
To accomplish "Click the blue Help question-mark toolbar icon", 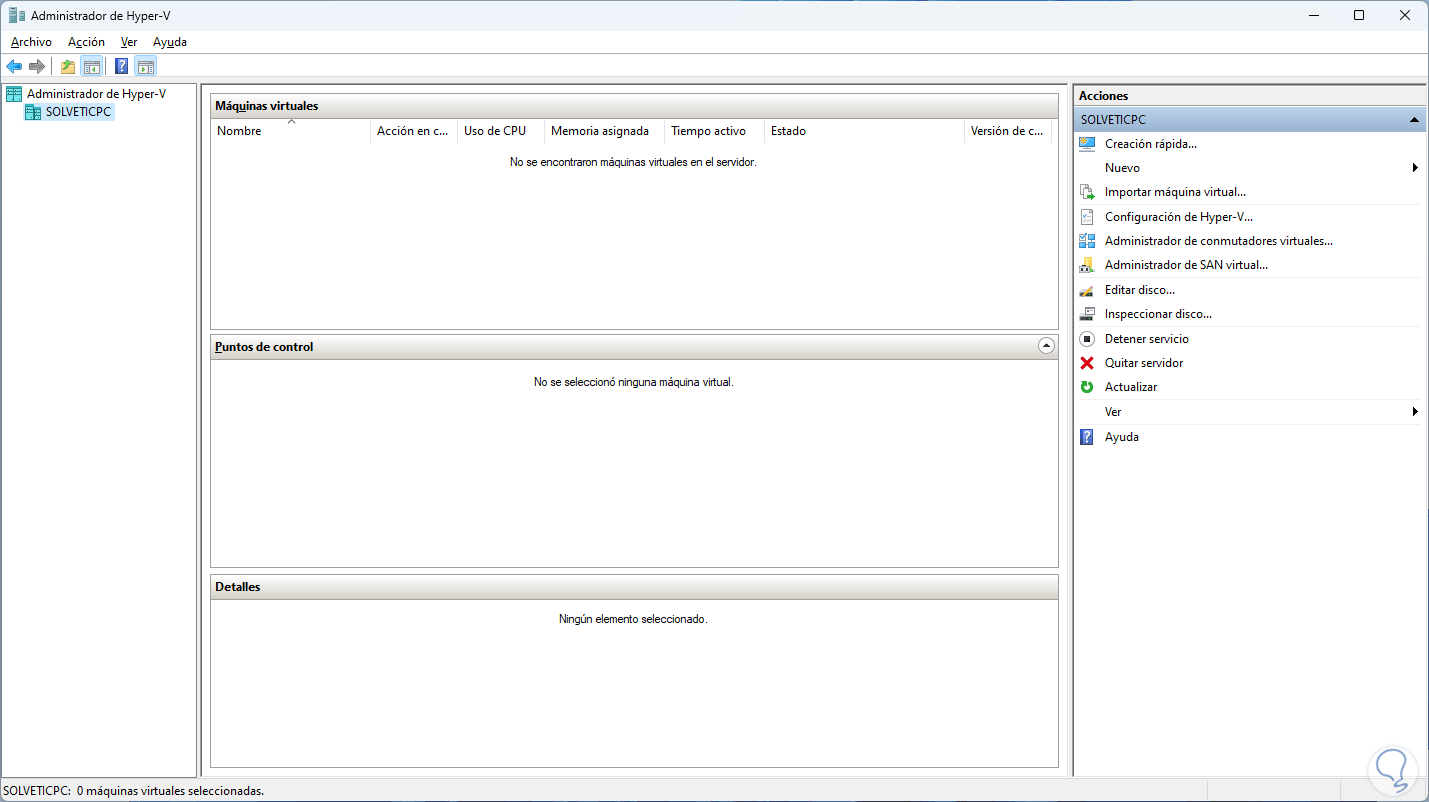I will point(122,67).
